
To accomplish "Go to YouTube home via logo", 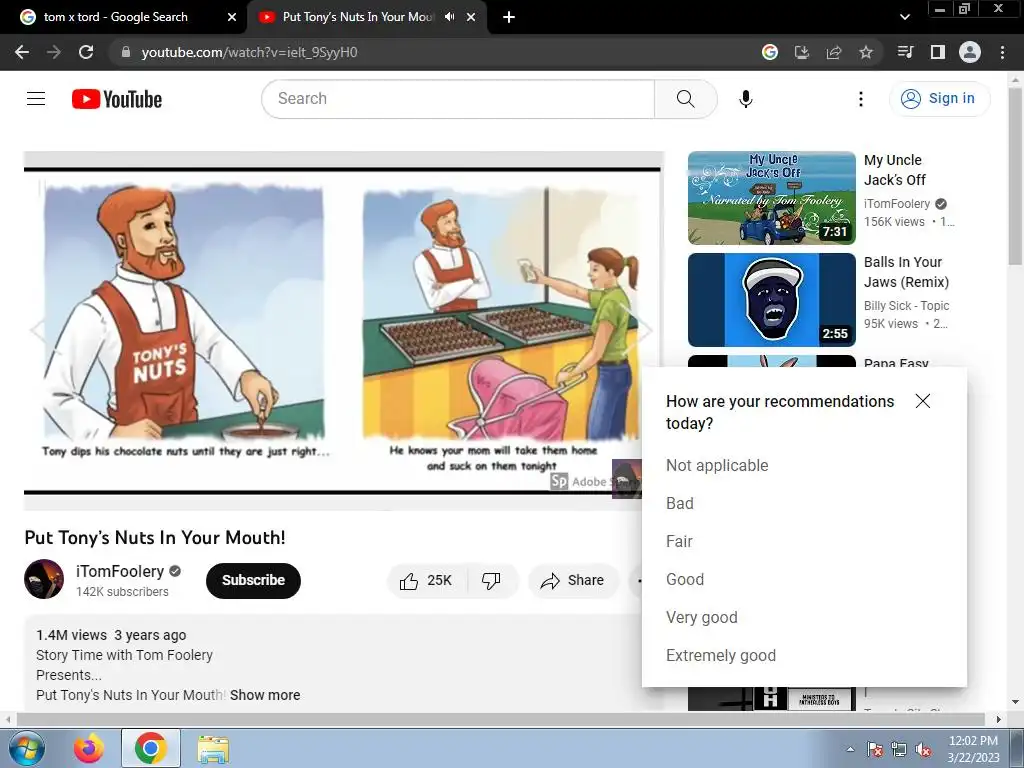I will click(x=117, y=99).
